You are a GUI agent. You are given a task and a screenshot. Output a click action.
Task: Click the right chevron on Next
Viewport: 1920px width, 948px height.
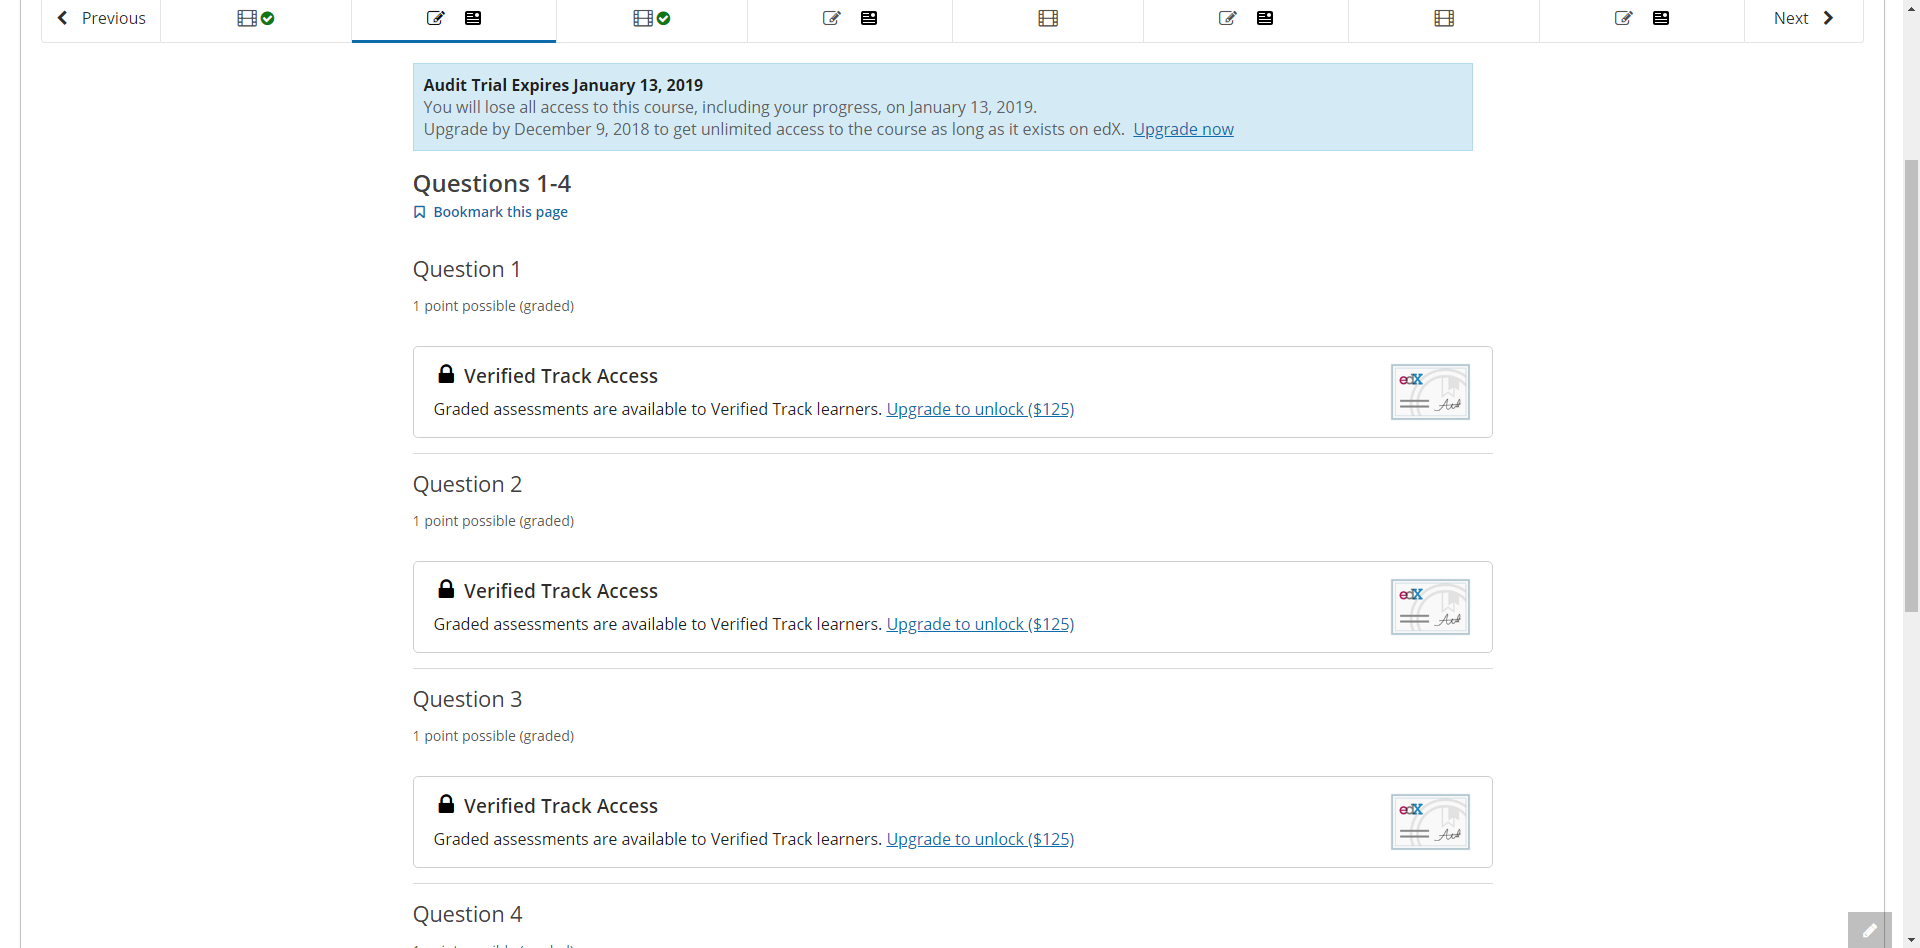pos(1828,18)
